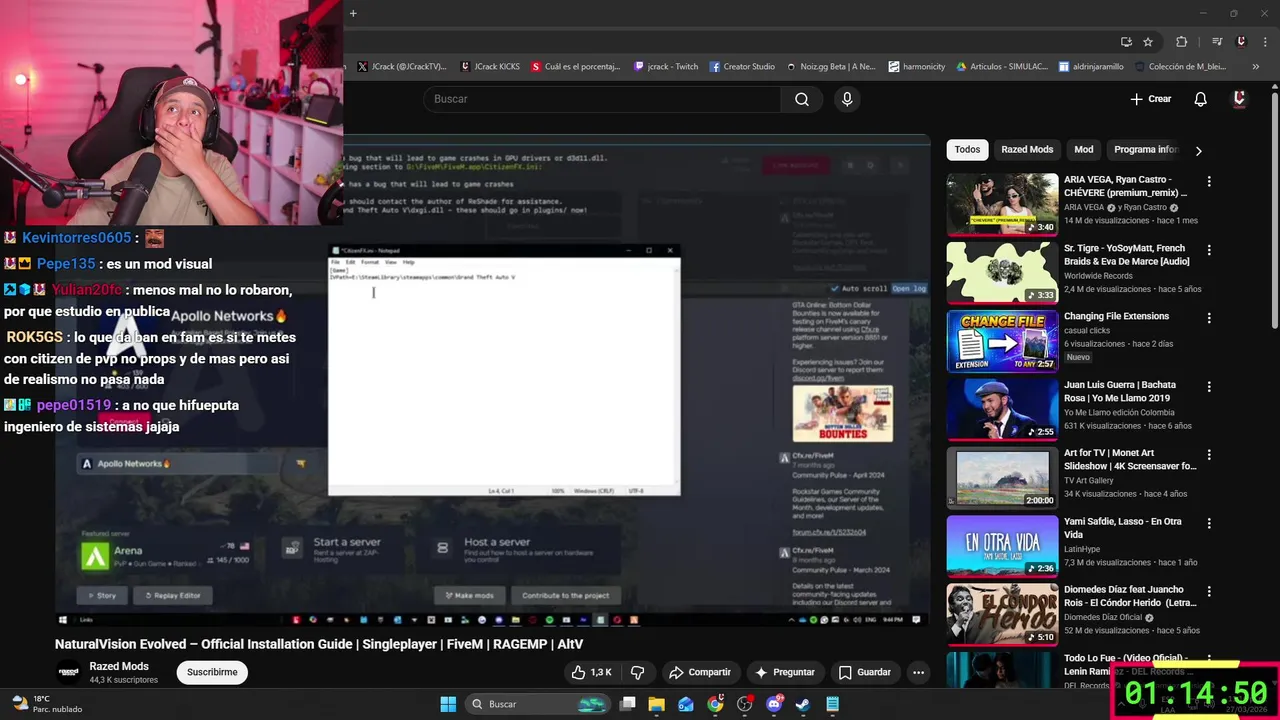The width and height of the screenshot is (1280, 720).
Task: Open more actions ellipsis below video
Action: pyautogui.click(x=918, y=672)
